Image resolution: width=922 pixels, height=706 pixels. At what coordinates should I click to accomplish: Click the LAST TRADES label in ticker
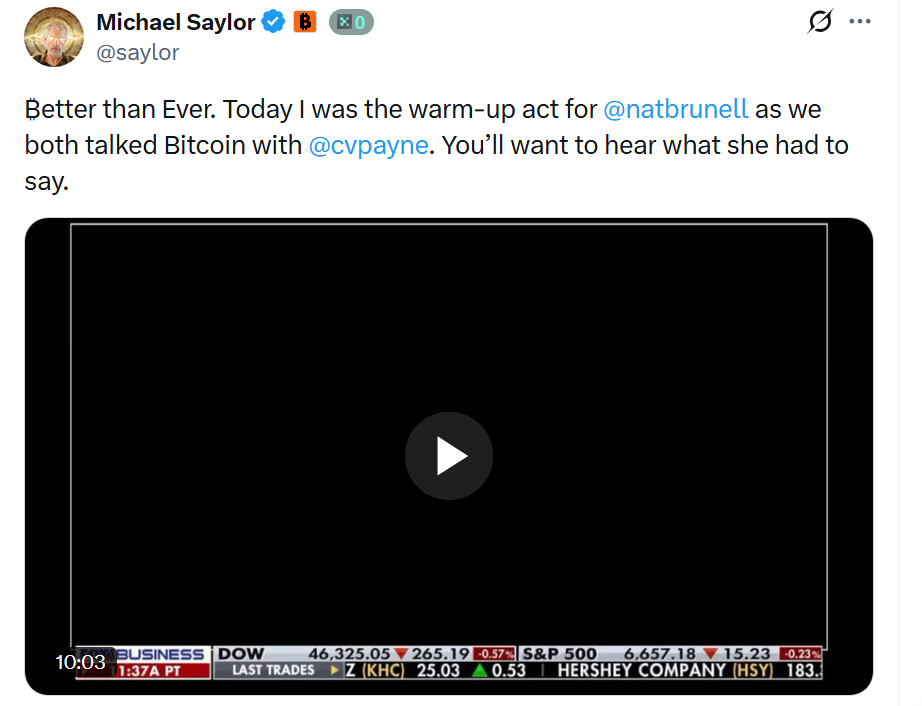[x=273, y=670]
